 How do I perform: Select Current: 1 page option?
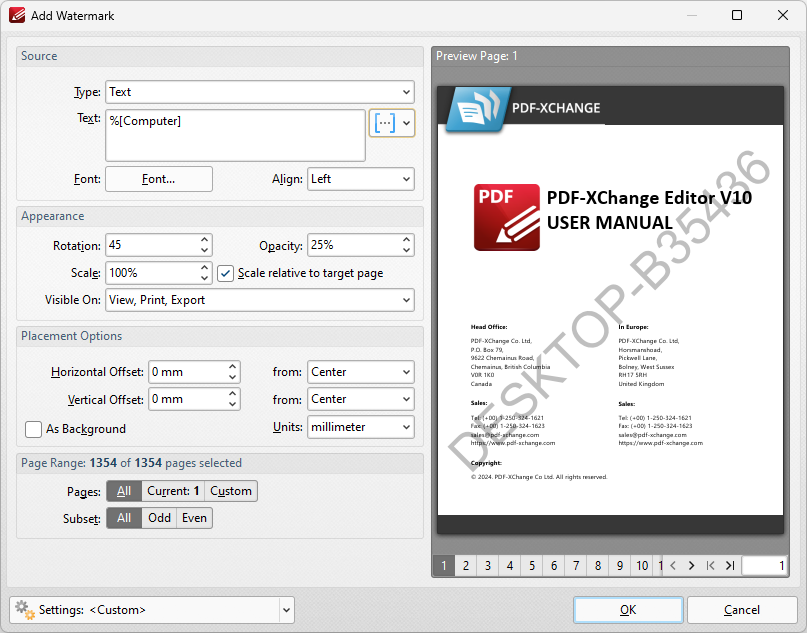(173, 491)
